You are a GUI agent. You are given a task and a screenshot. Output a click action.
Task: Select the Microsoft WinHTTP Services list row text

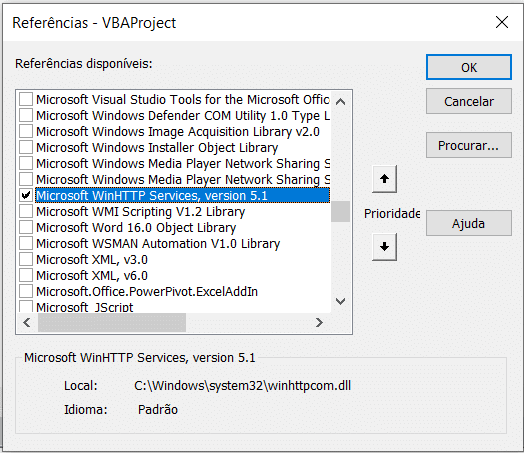(x=152, y=195)
